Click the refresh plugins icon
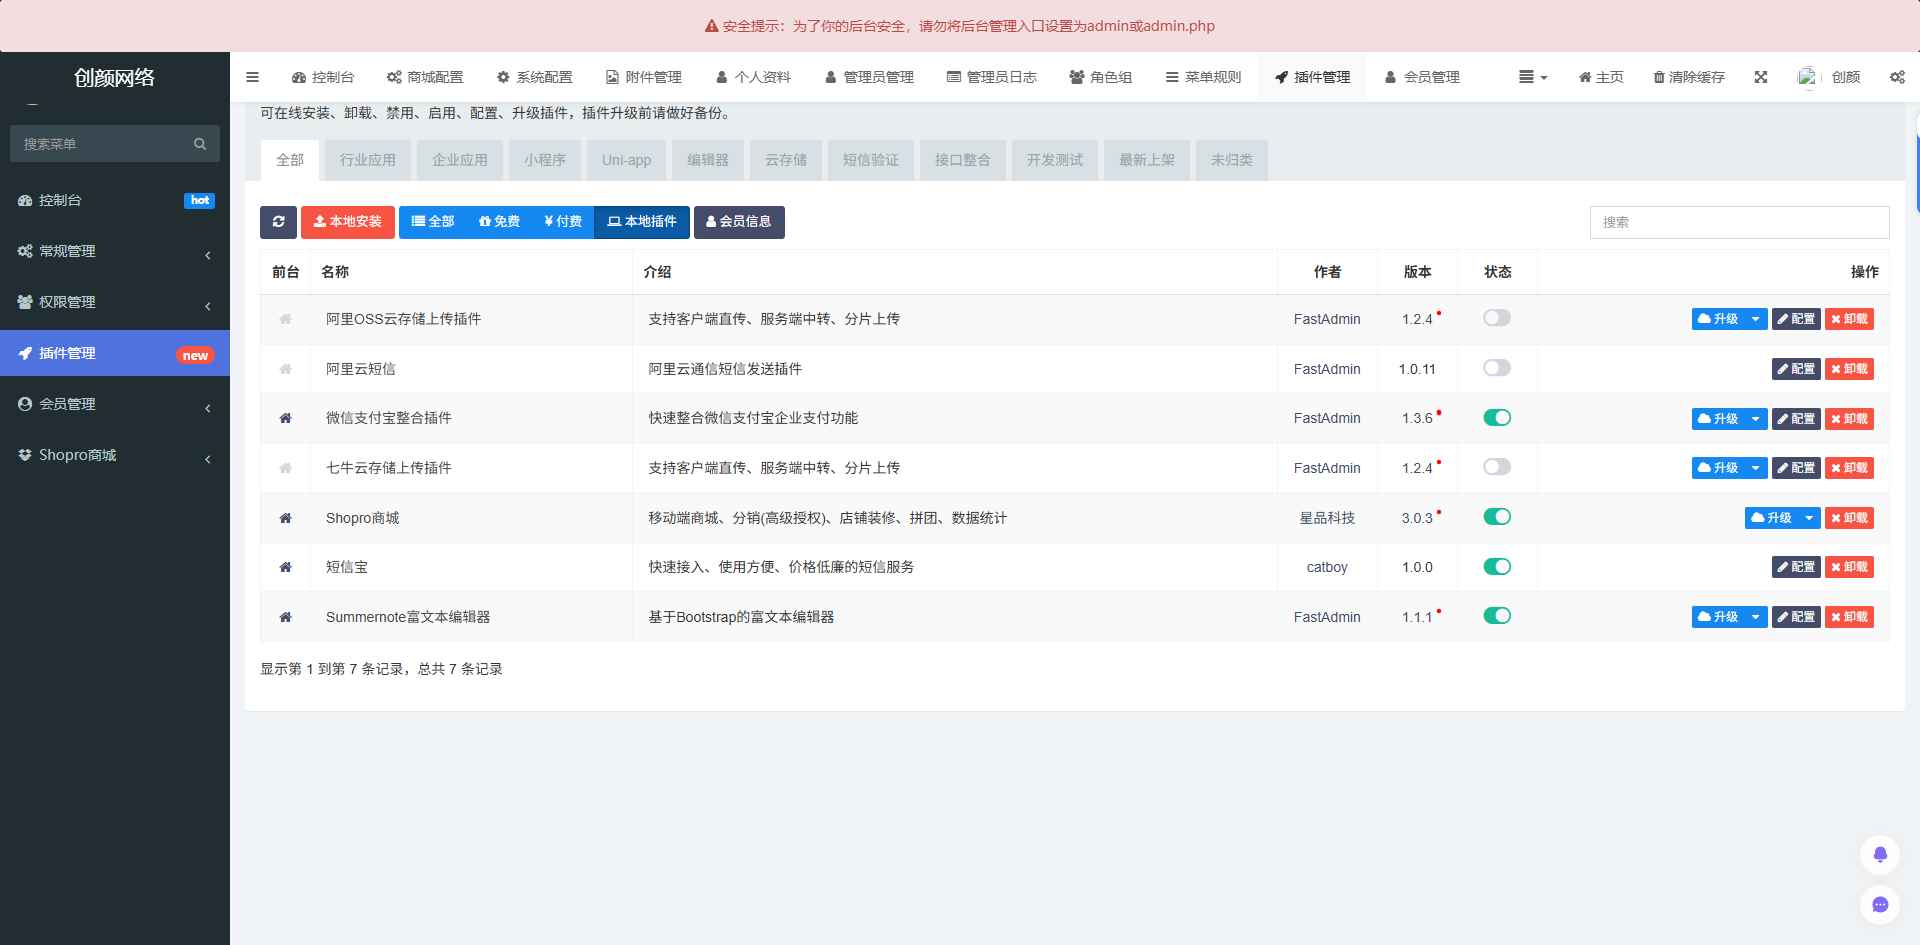 click(x=278, y=222)
